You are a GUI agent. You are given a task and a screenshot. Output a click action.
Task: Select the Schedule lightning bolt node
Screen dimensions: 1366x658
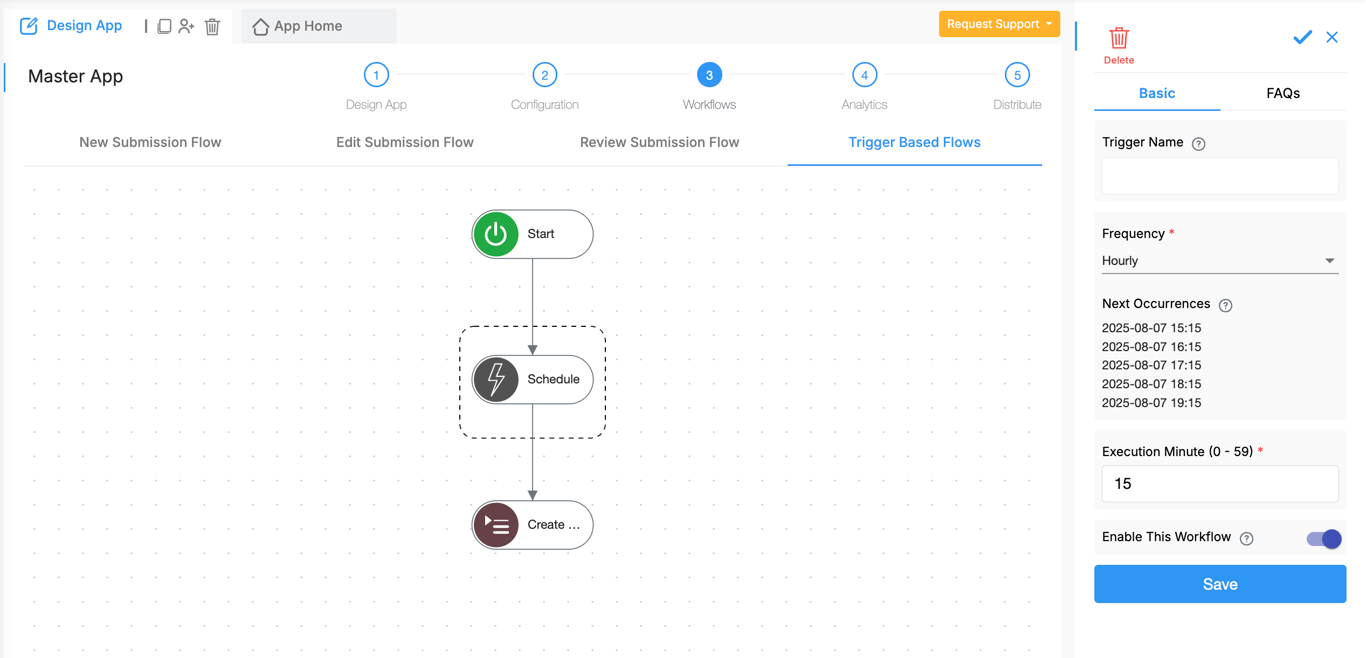coord(496,380)
